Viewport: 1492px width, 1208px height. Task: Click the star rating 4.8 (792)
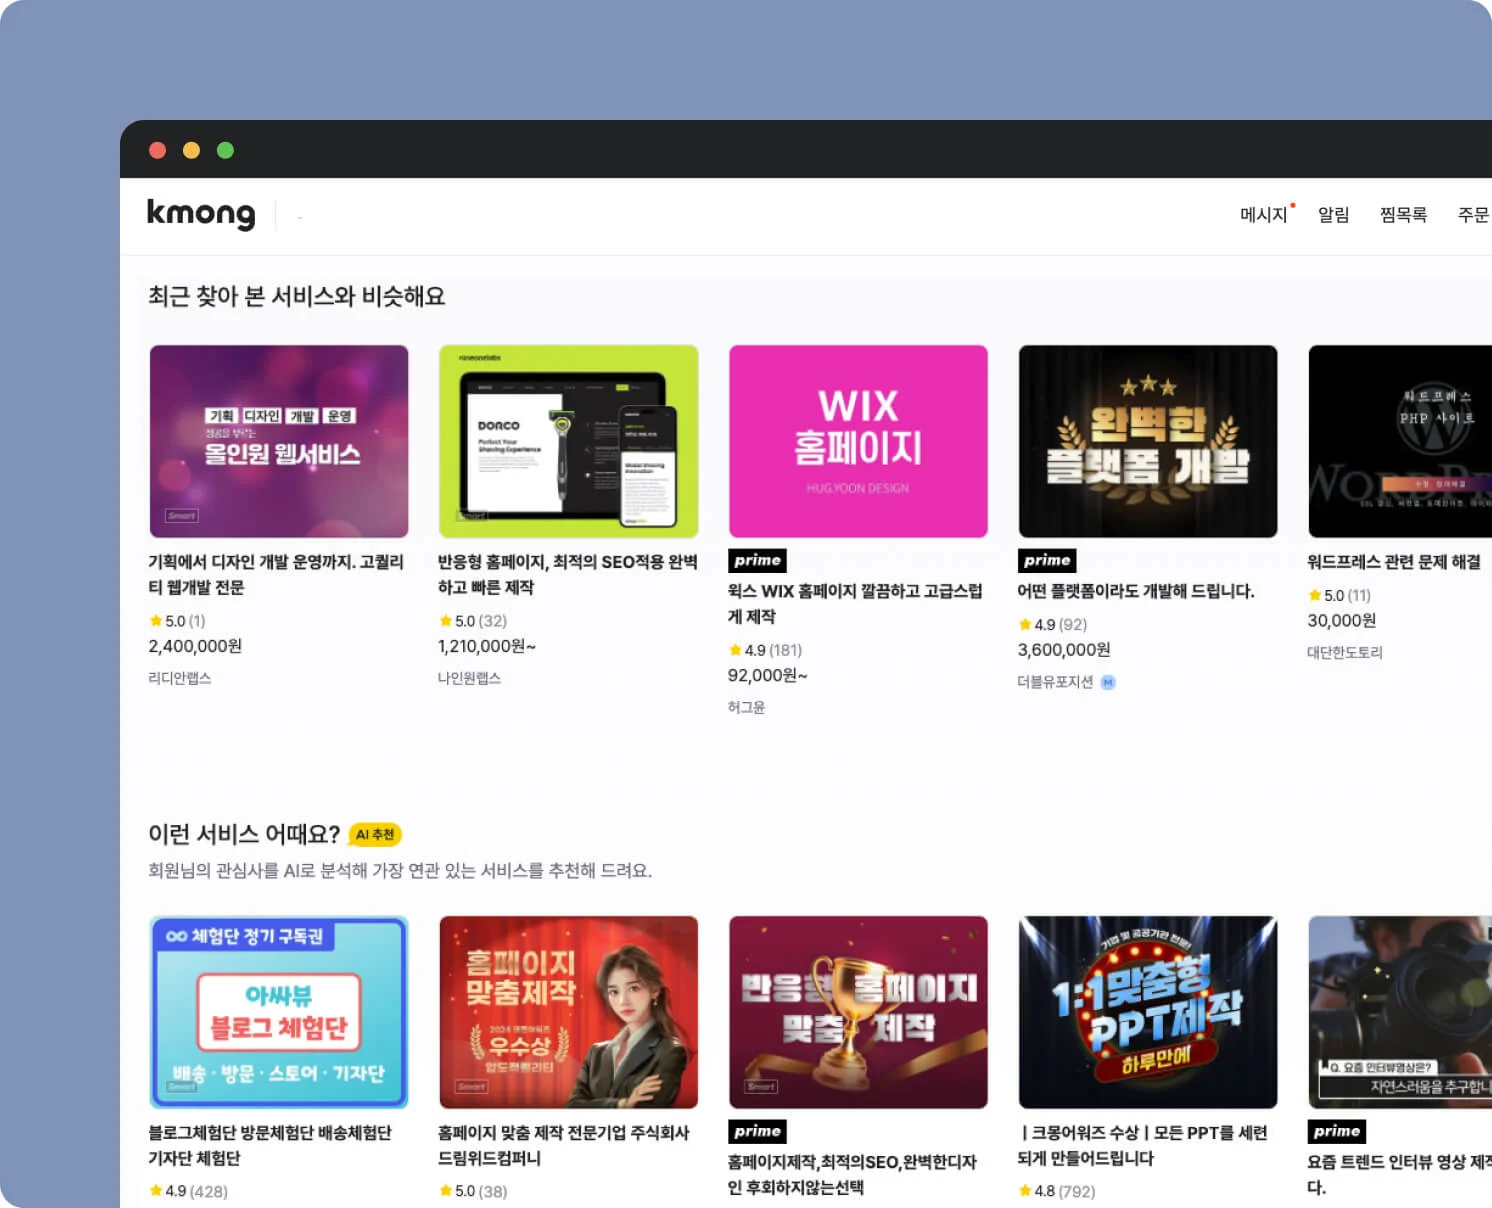(1057, 1192)
